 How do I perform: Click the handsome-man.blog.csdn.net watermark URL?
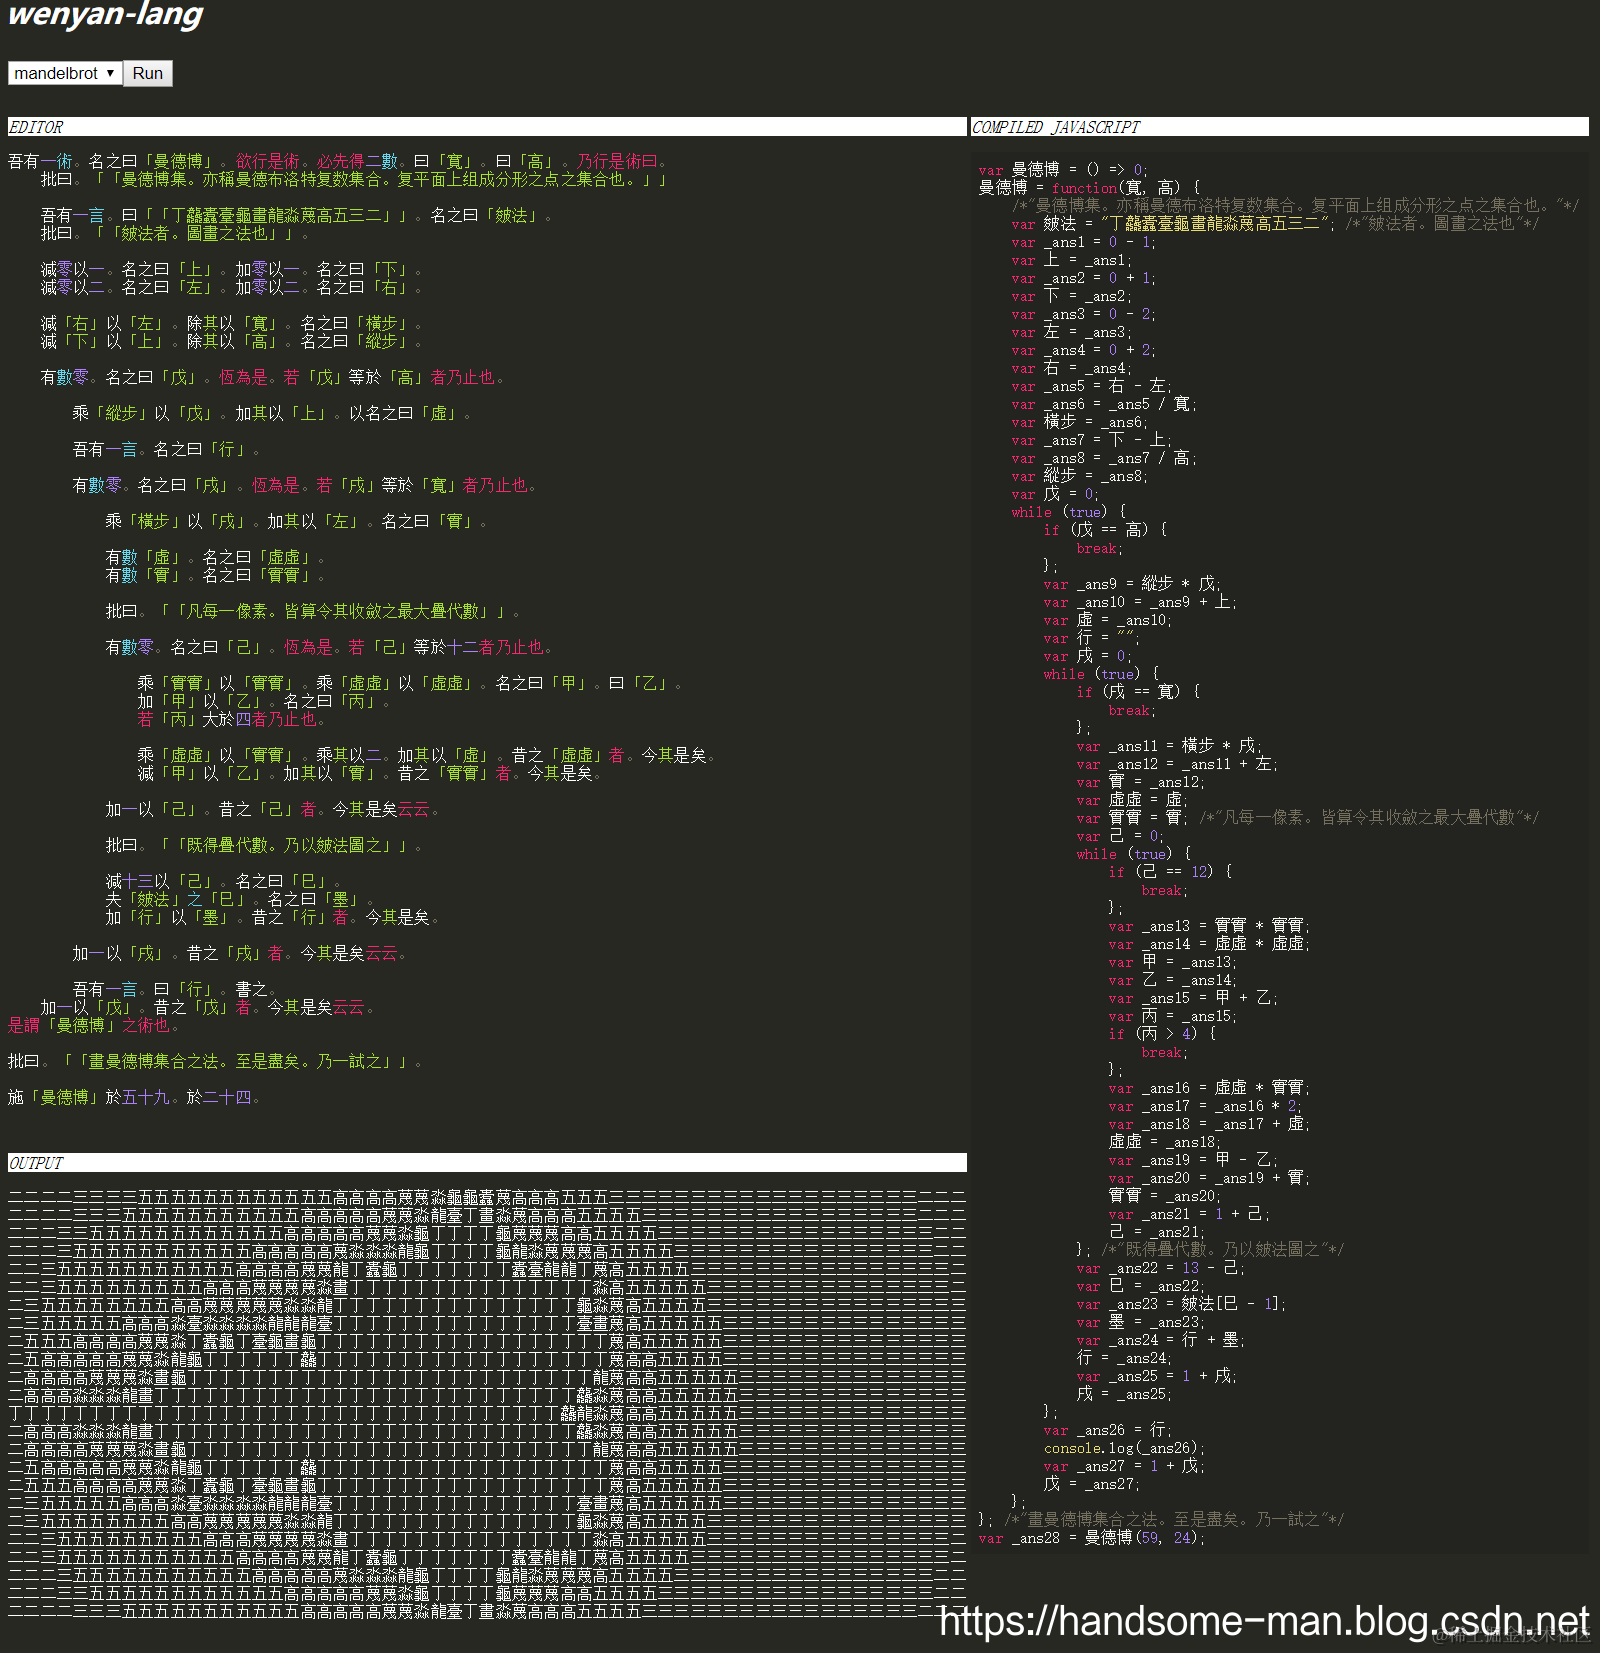pos(1264,1620)
